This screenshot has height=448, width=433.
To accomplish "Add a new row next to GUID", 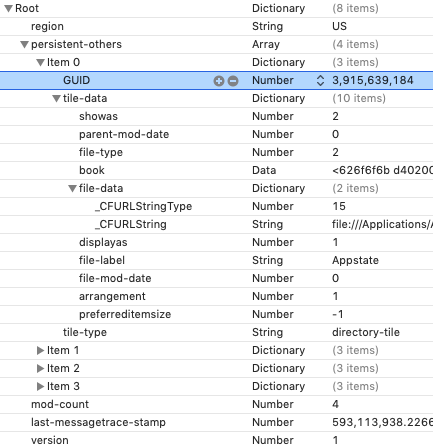I will [219, 81].
